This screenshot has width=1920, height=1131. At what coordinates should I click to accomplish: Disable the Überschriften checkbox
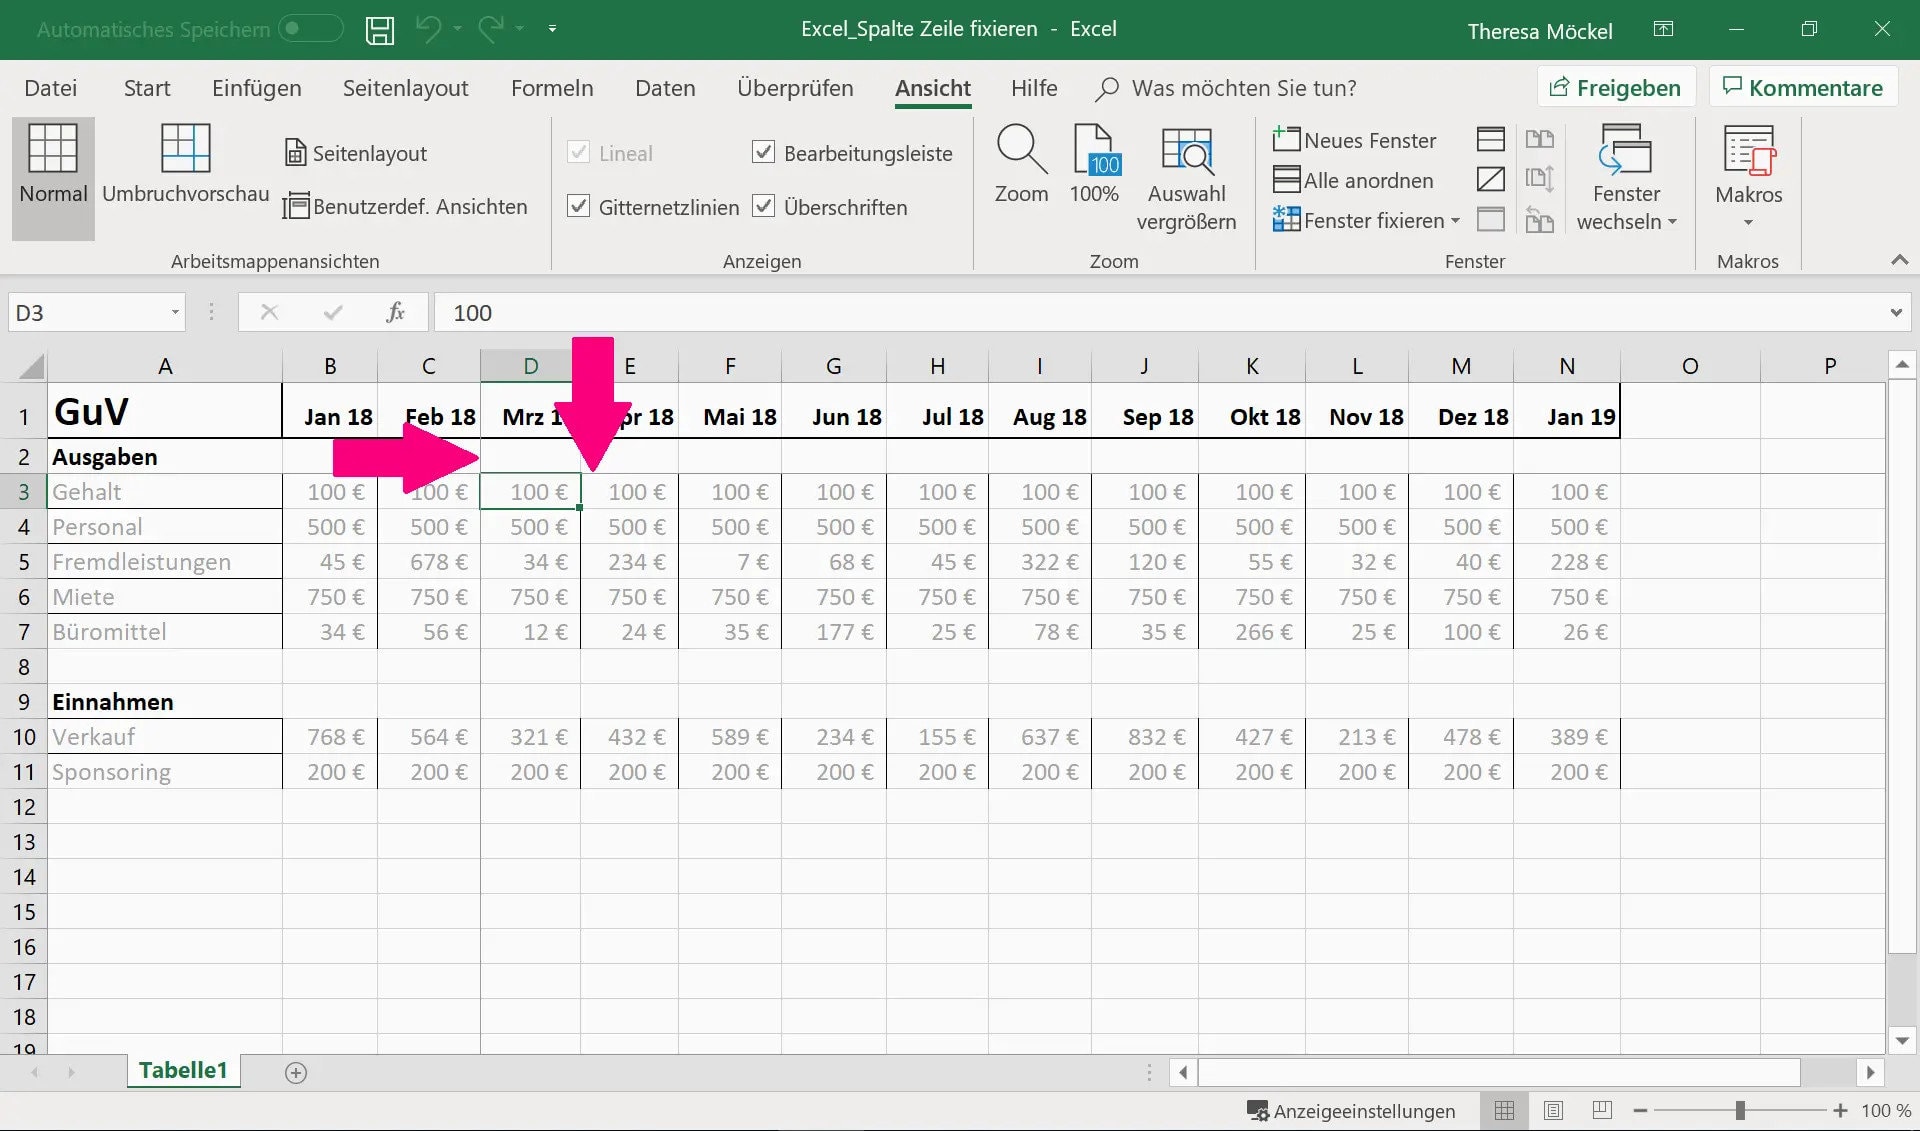point(763,206)
